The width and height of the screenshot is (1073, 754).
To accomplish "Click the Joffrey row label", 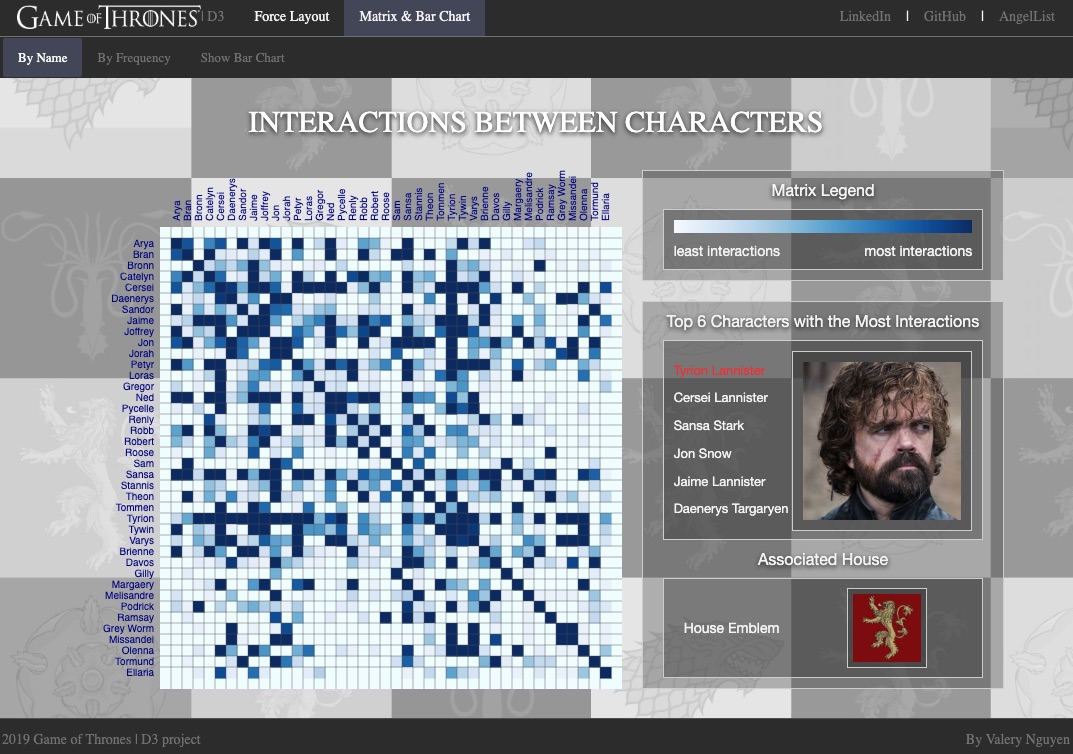I will pyautogui.click(x=139, y=331).
